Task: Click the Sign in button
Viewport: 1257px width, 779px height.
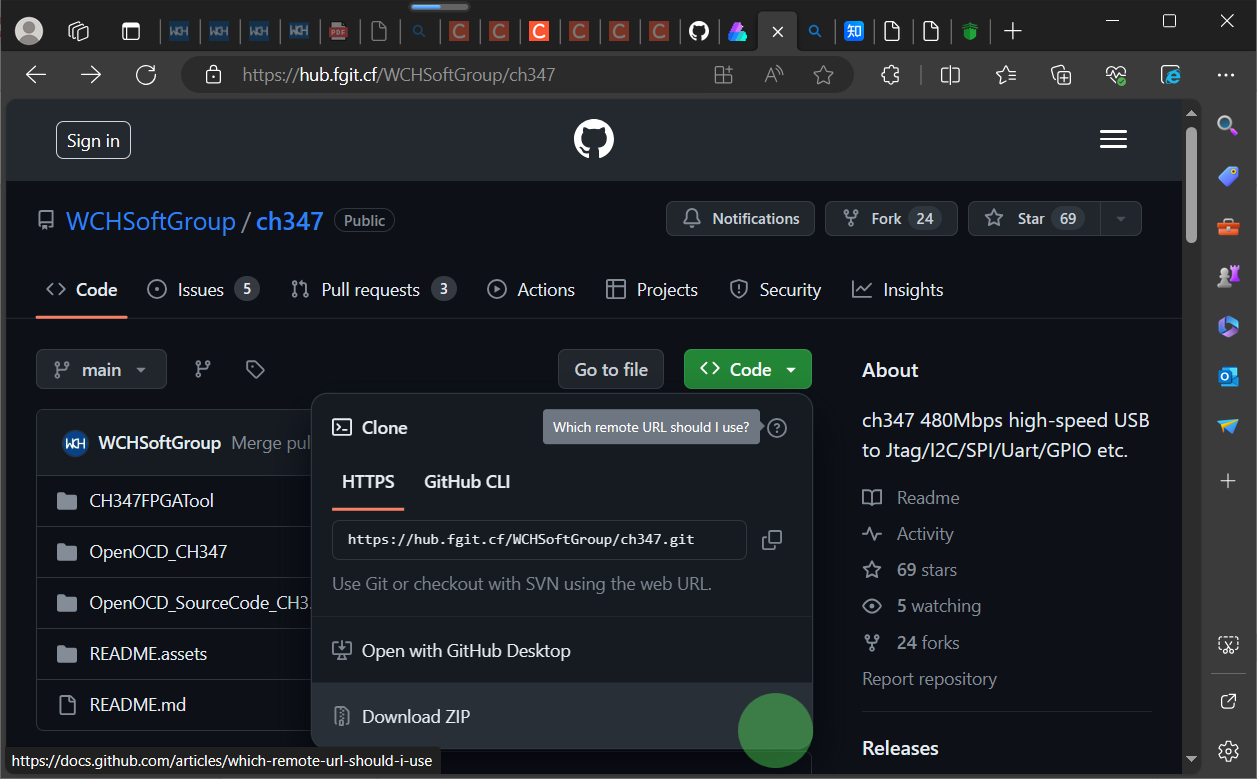Action: (93, 141)
